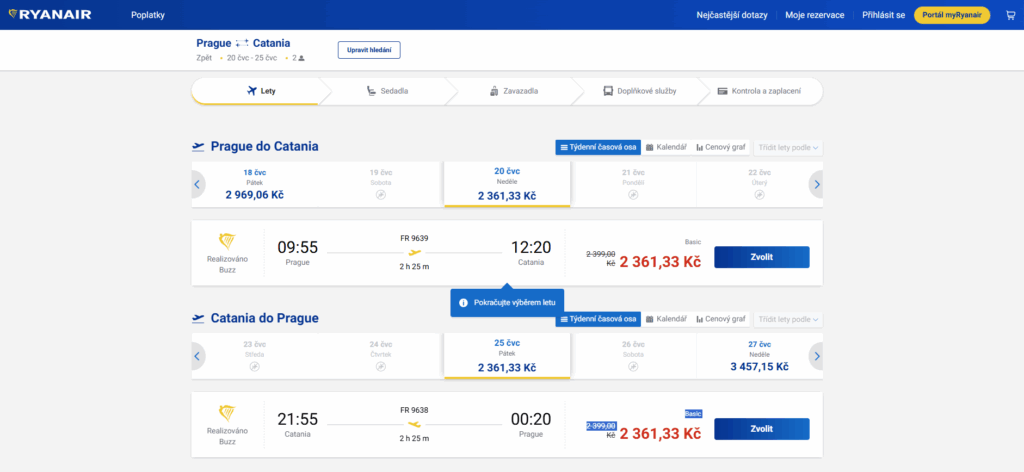Click the arriving plane icon by Catania do Prague
The image size is (1024, 472).
[x=199, y=319]
